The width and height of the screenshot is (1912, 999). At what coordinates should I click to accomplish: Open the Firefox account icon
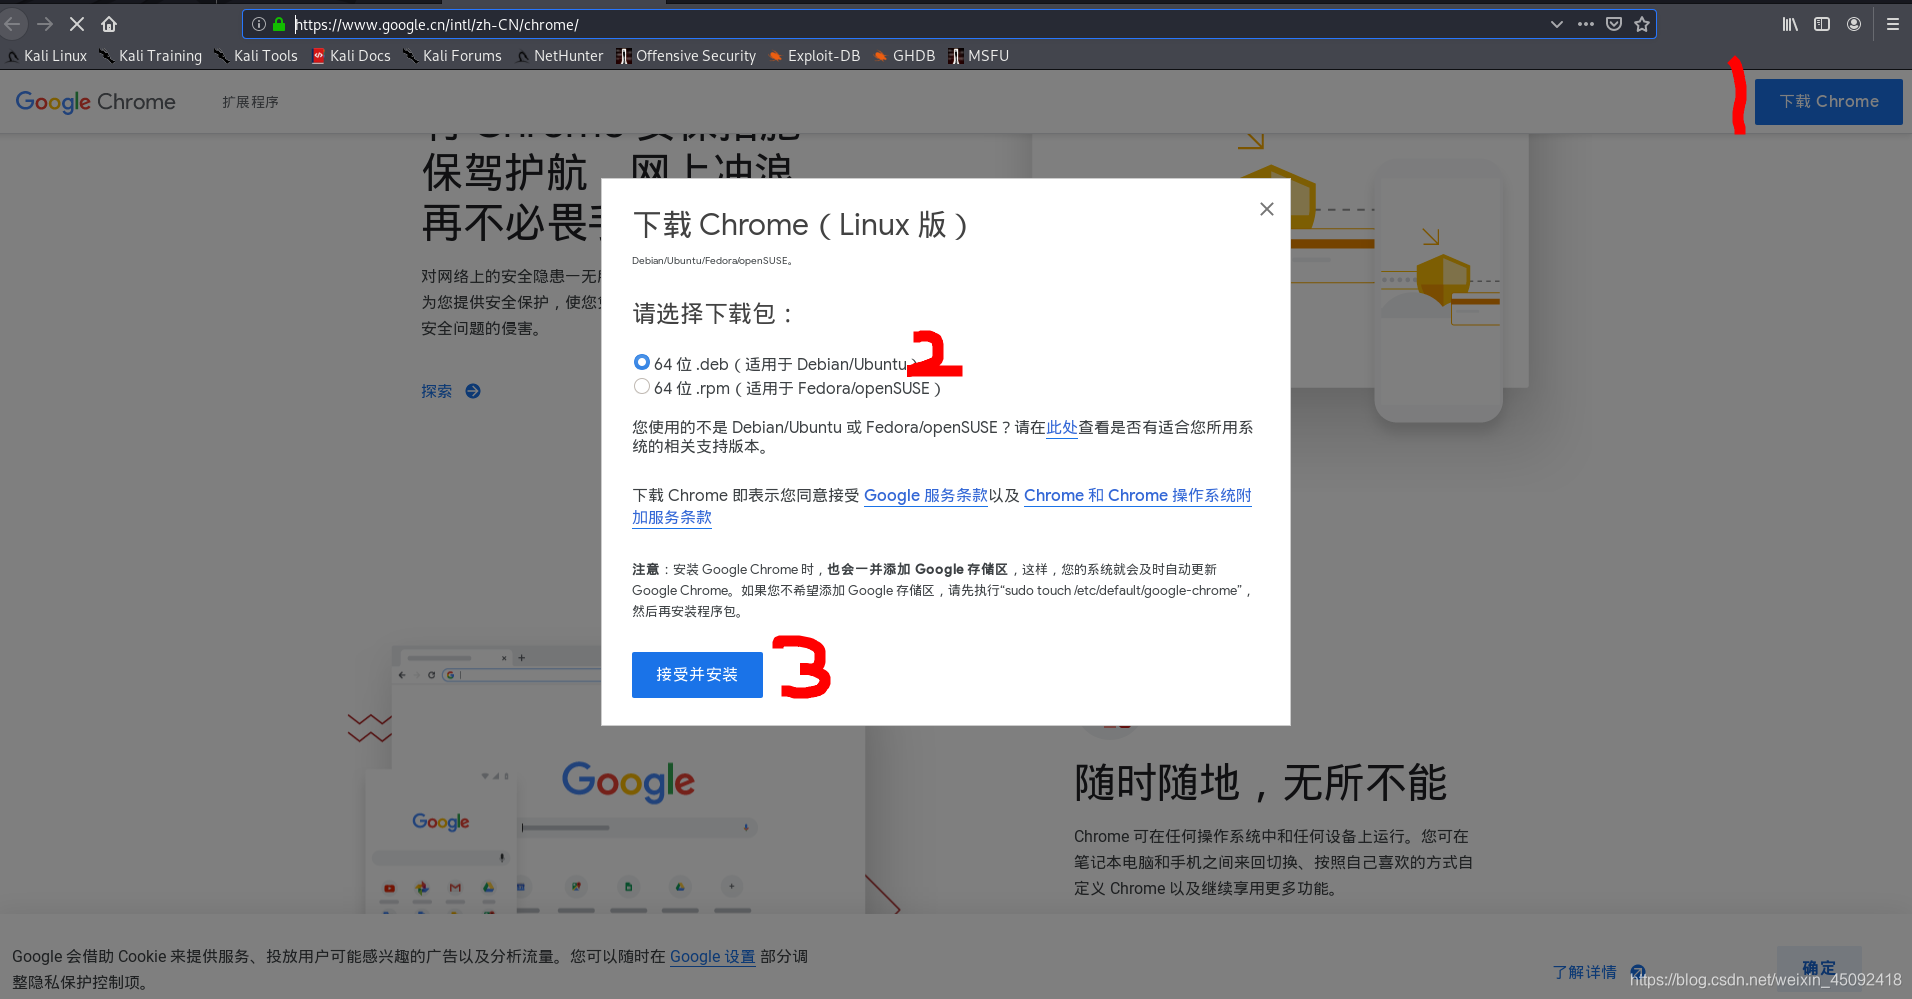1854,24
